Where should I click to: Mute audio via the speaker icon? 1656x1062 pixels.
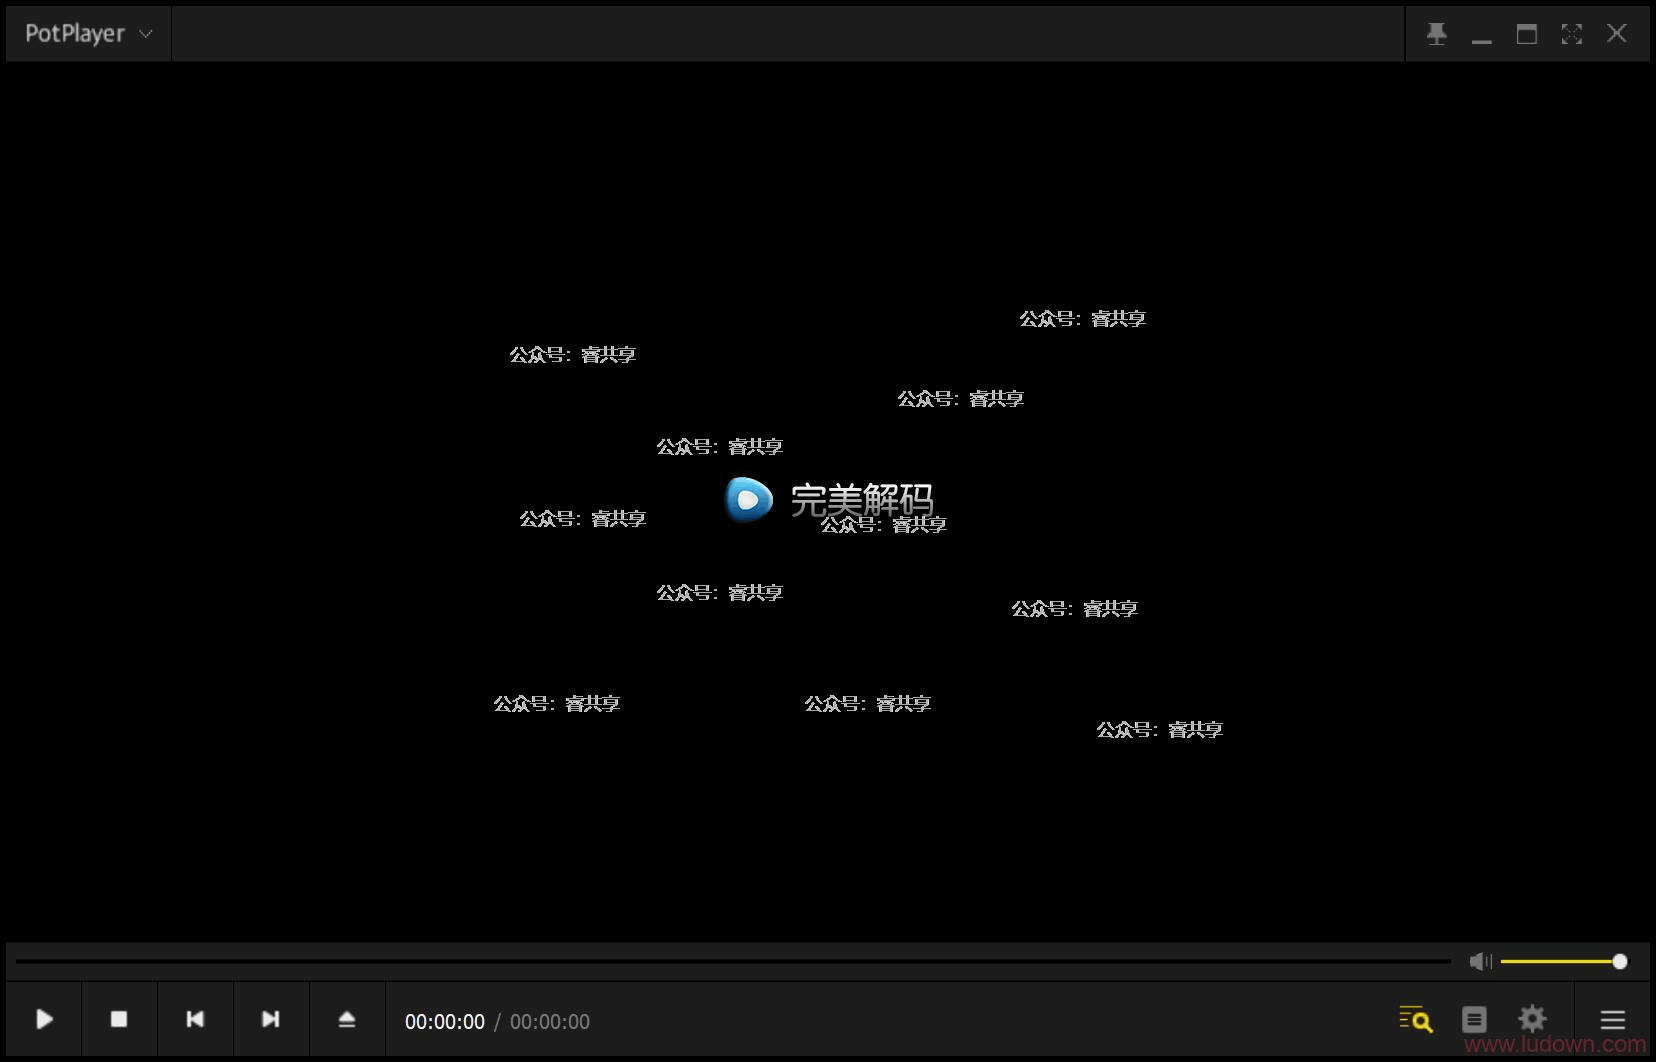pyautogui.click(x=1480, y=961)
